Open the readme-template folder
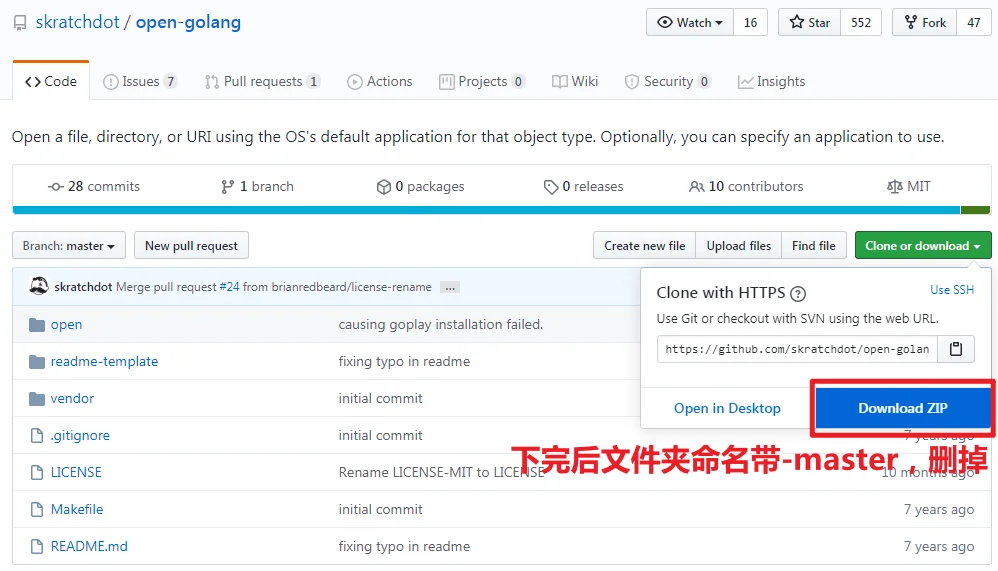This screenshot has height=571, width=998. point(104,362)
